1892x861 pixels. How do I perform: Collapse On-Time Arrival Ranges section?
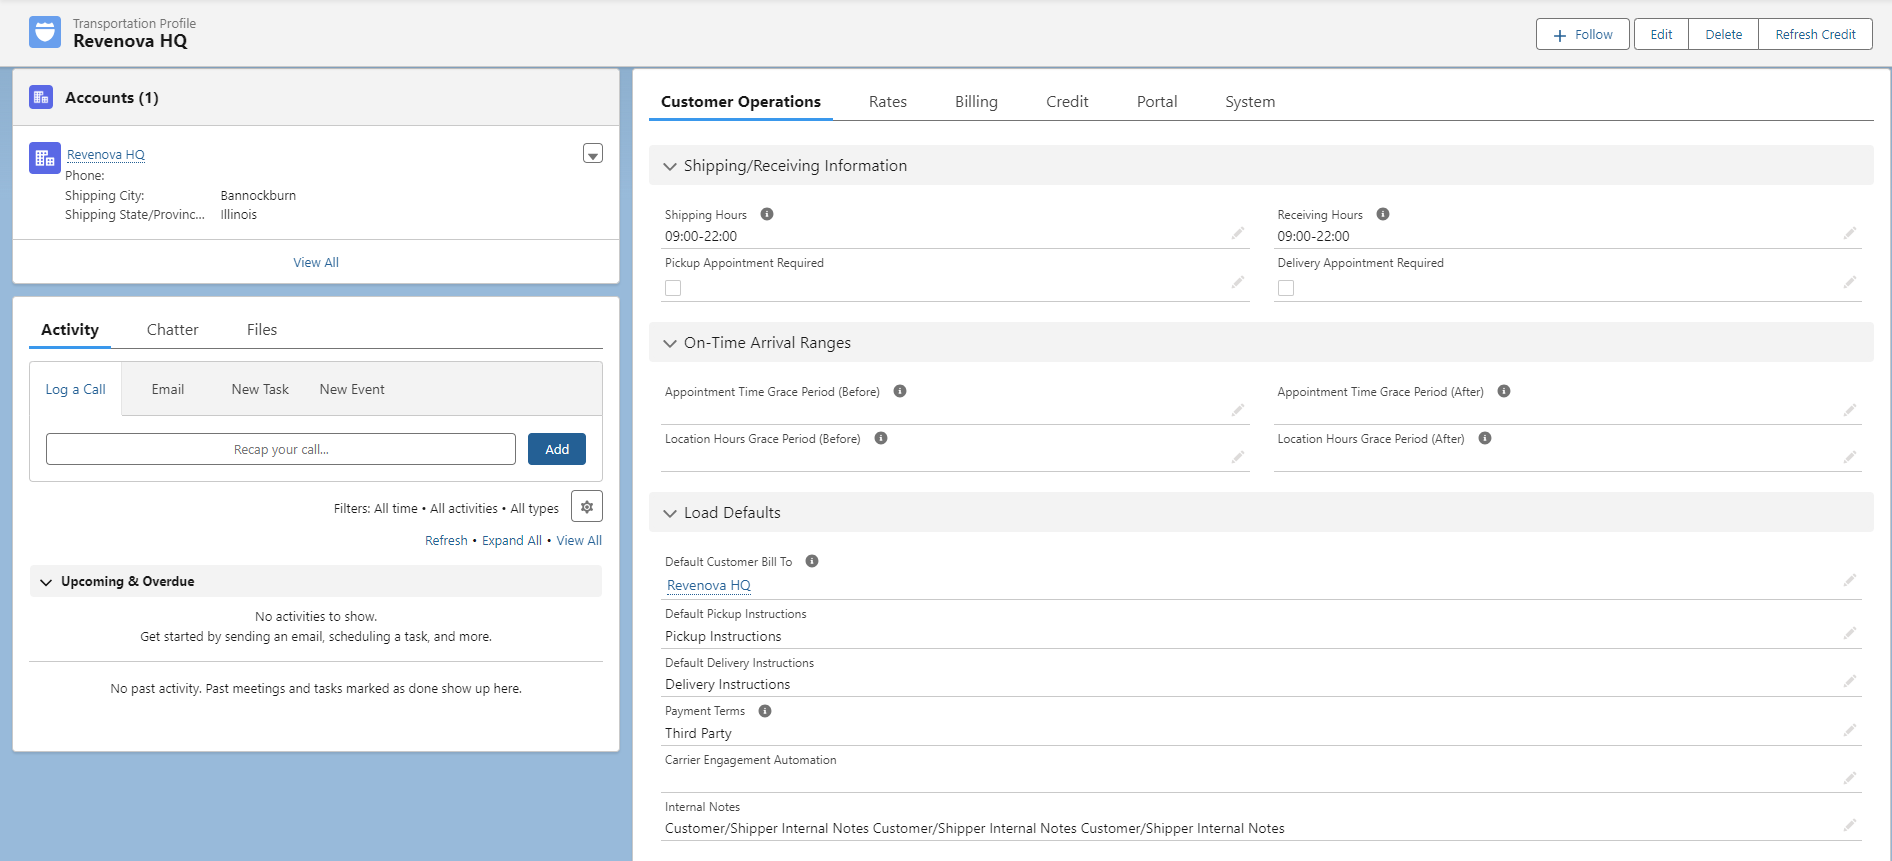pyautogui.click(x=670, y=343)
